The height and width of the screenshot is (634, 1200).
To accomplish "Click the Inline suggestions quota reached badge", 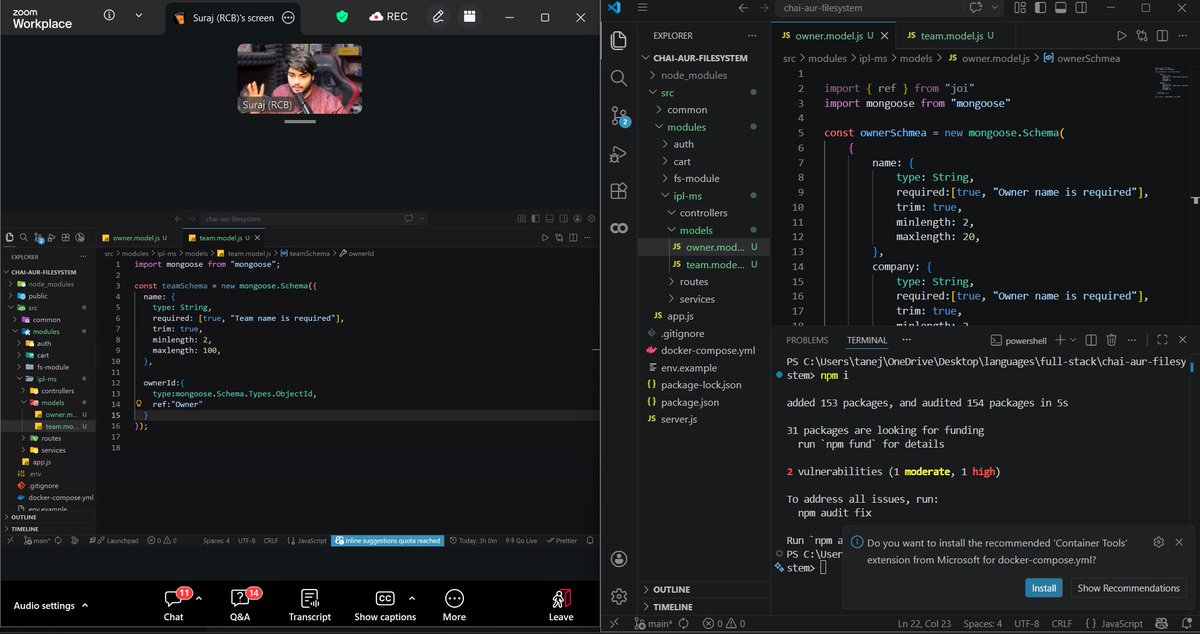I will point(387,540).
